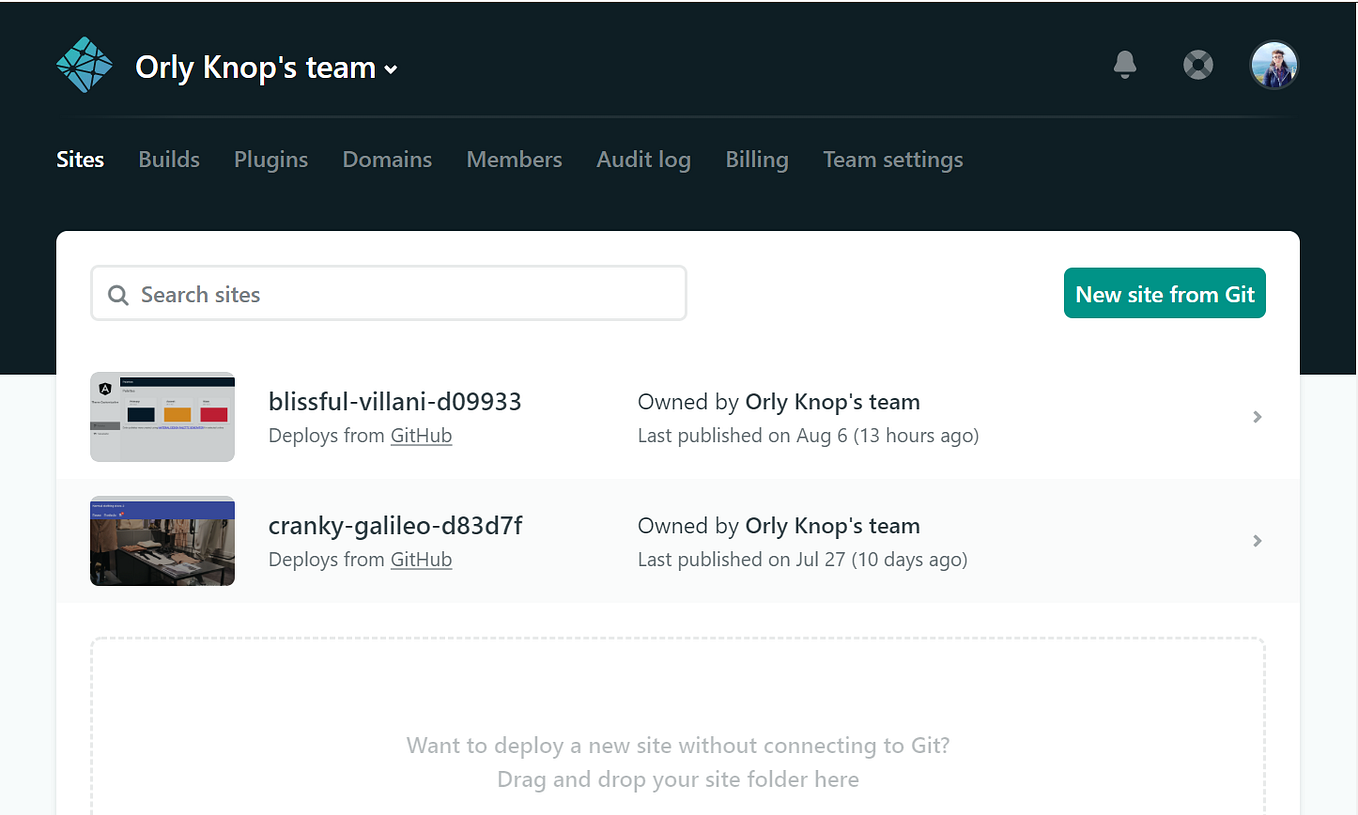Open the GitHub link for blissful-villani
This screenshot has height=815, width=1358.
(421, 435)
